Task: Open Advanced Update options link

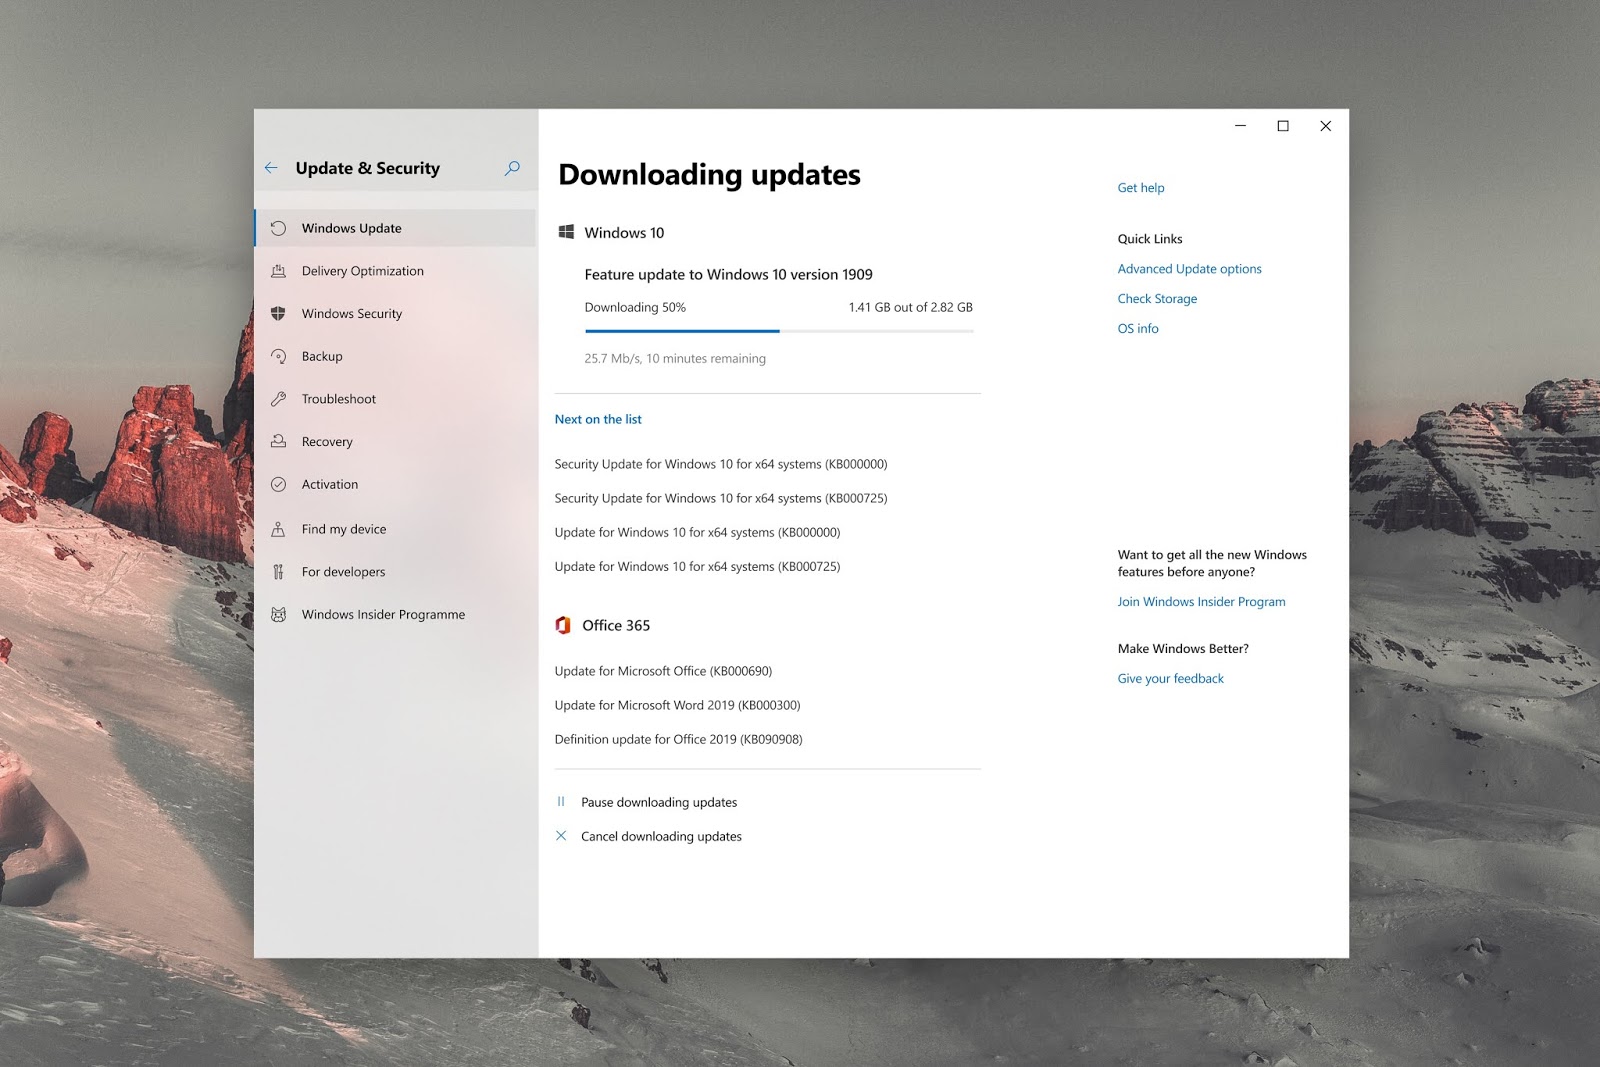Action: tap(1189, 269)
